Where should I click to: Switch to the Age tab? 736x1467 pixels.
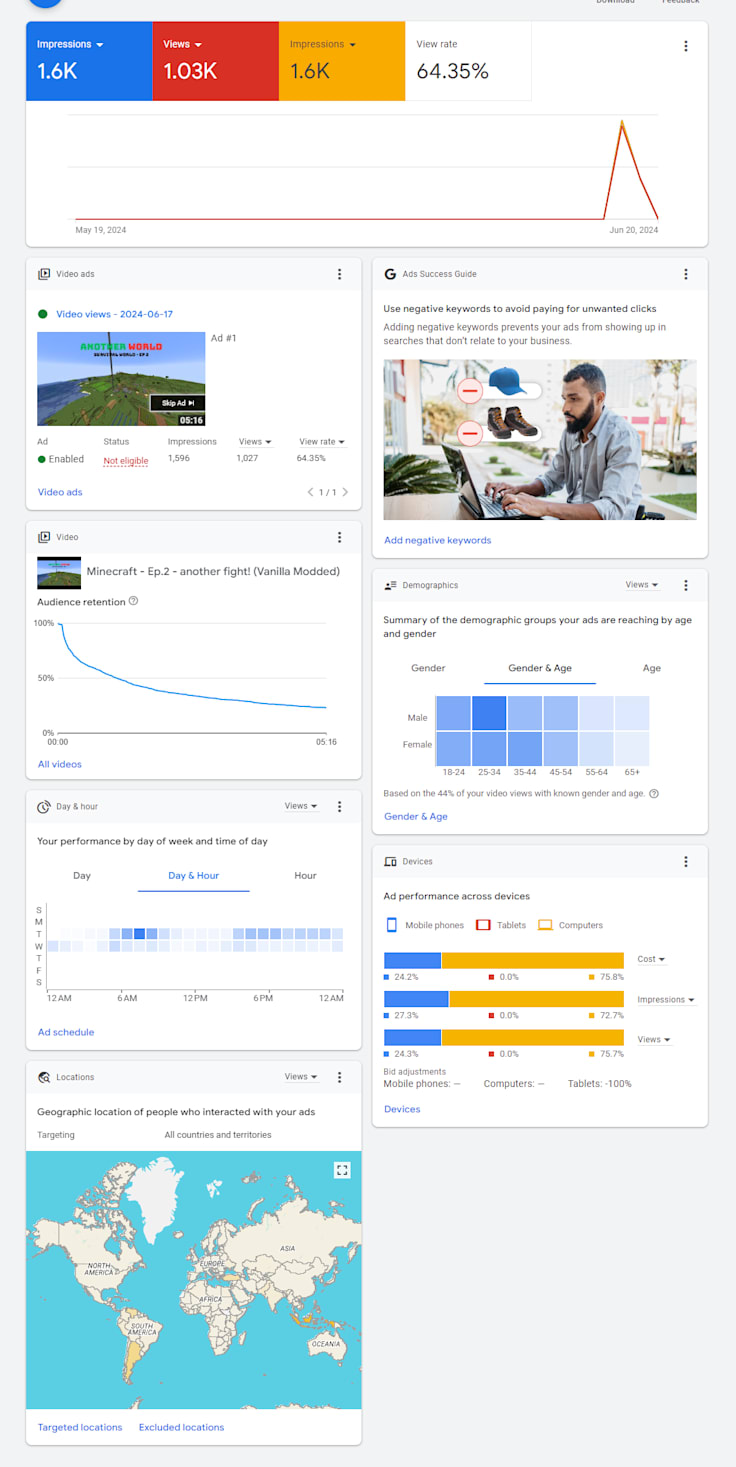(652, 668)
